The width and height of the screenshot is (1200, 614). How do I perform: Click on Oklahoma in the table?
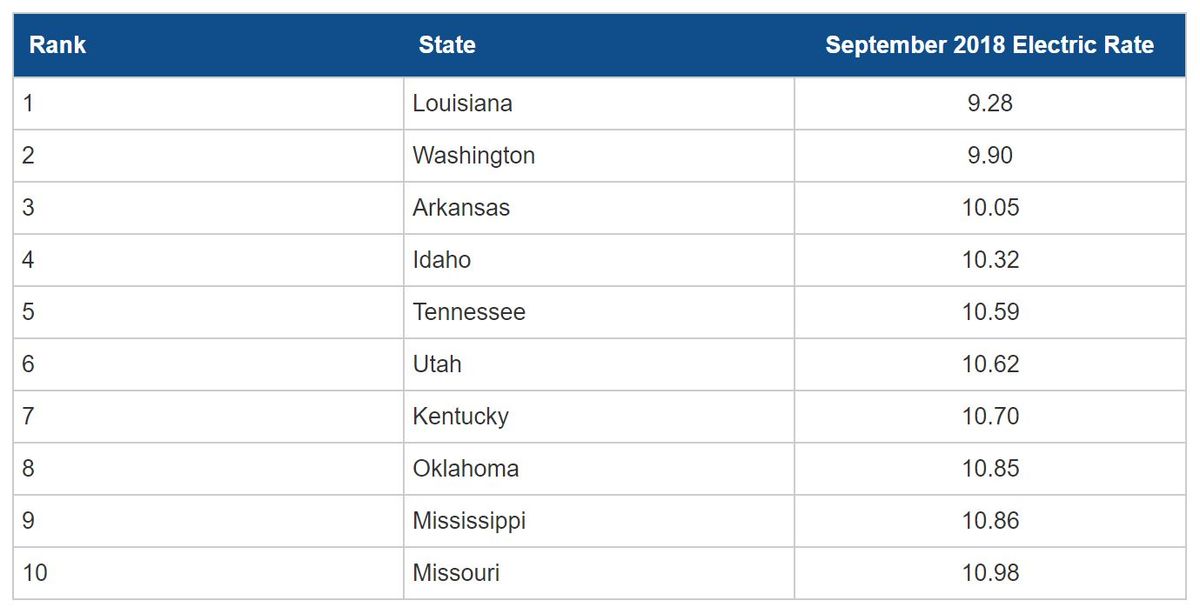465,468
